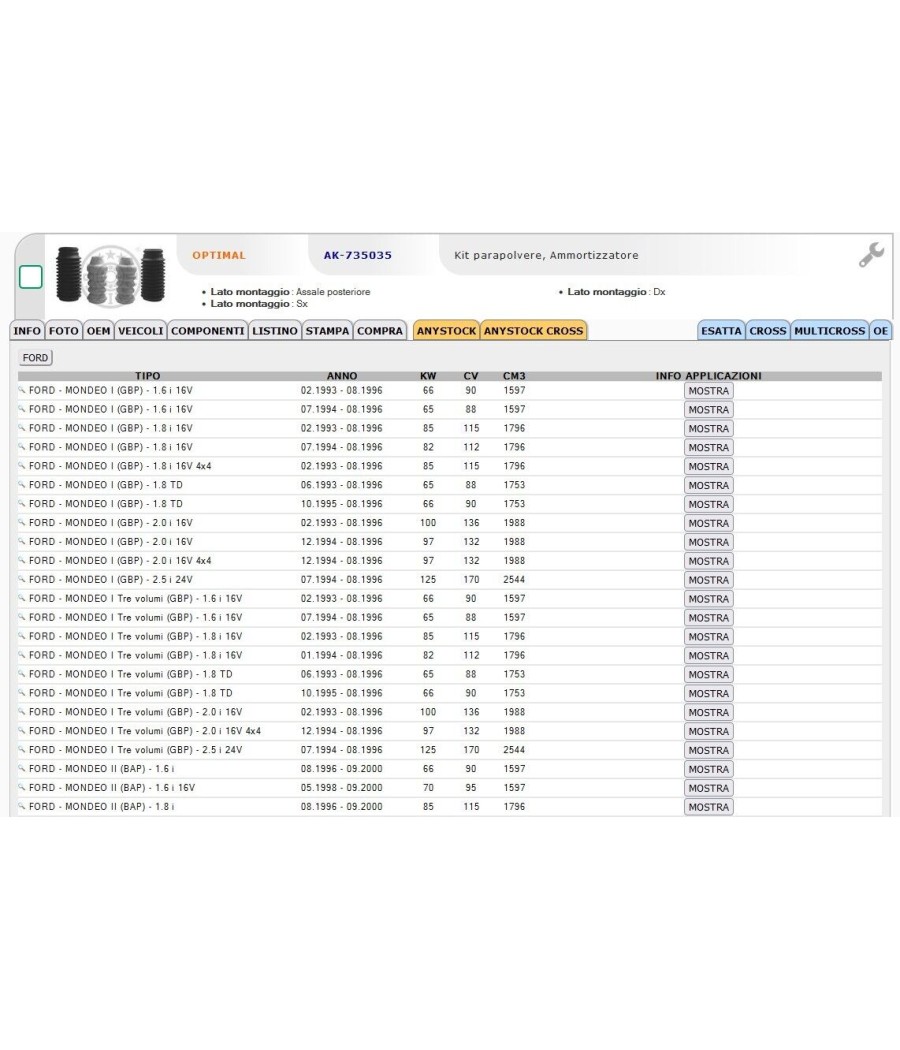Select the orange ANYSTOCK tab
This screenshot has width=900, height=1050.
[x=447, y=331]
